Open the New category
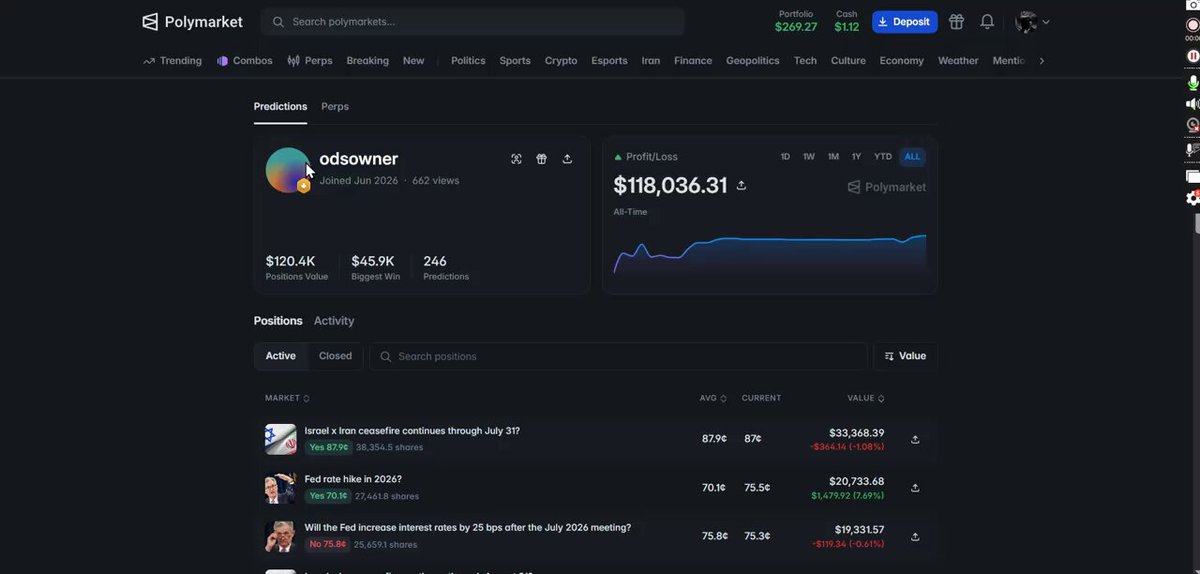This screenshot has height=574, width=1200. click(413, 61)
